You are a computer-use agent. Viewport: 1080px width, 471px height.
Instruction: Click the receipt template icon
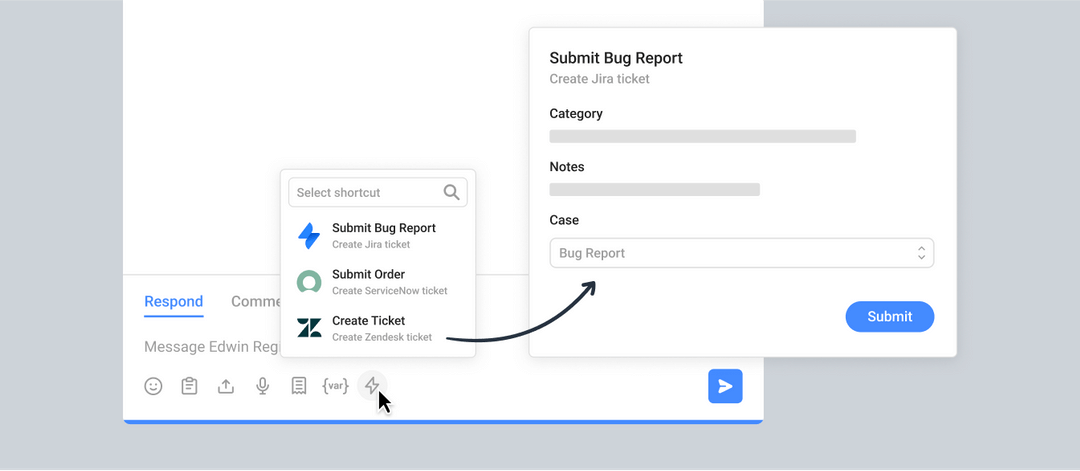[x=298, y=386]
